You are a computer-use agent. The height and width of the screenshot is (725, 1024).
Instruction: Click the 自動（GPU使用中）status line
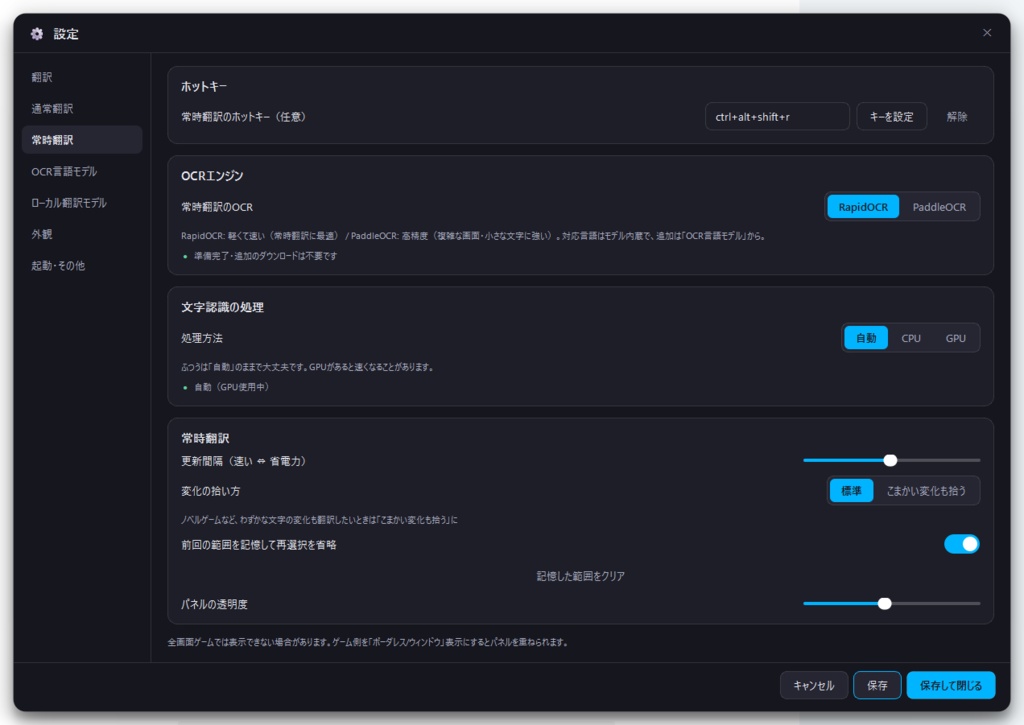pos(231,387)
